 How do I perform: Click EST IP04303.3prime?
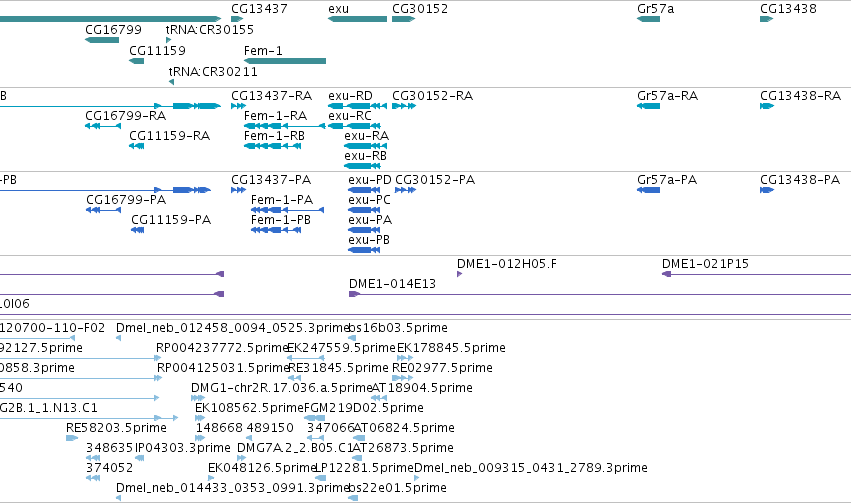tap(182, 449)
